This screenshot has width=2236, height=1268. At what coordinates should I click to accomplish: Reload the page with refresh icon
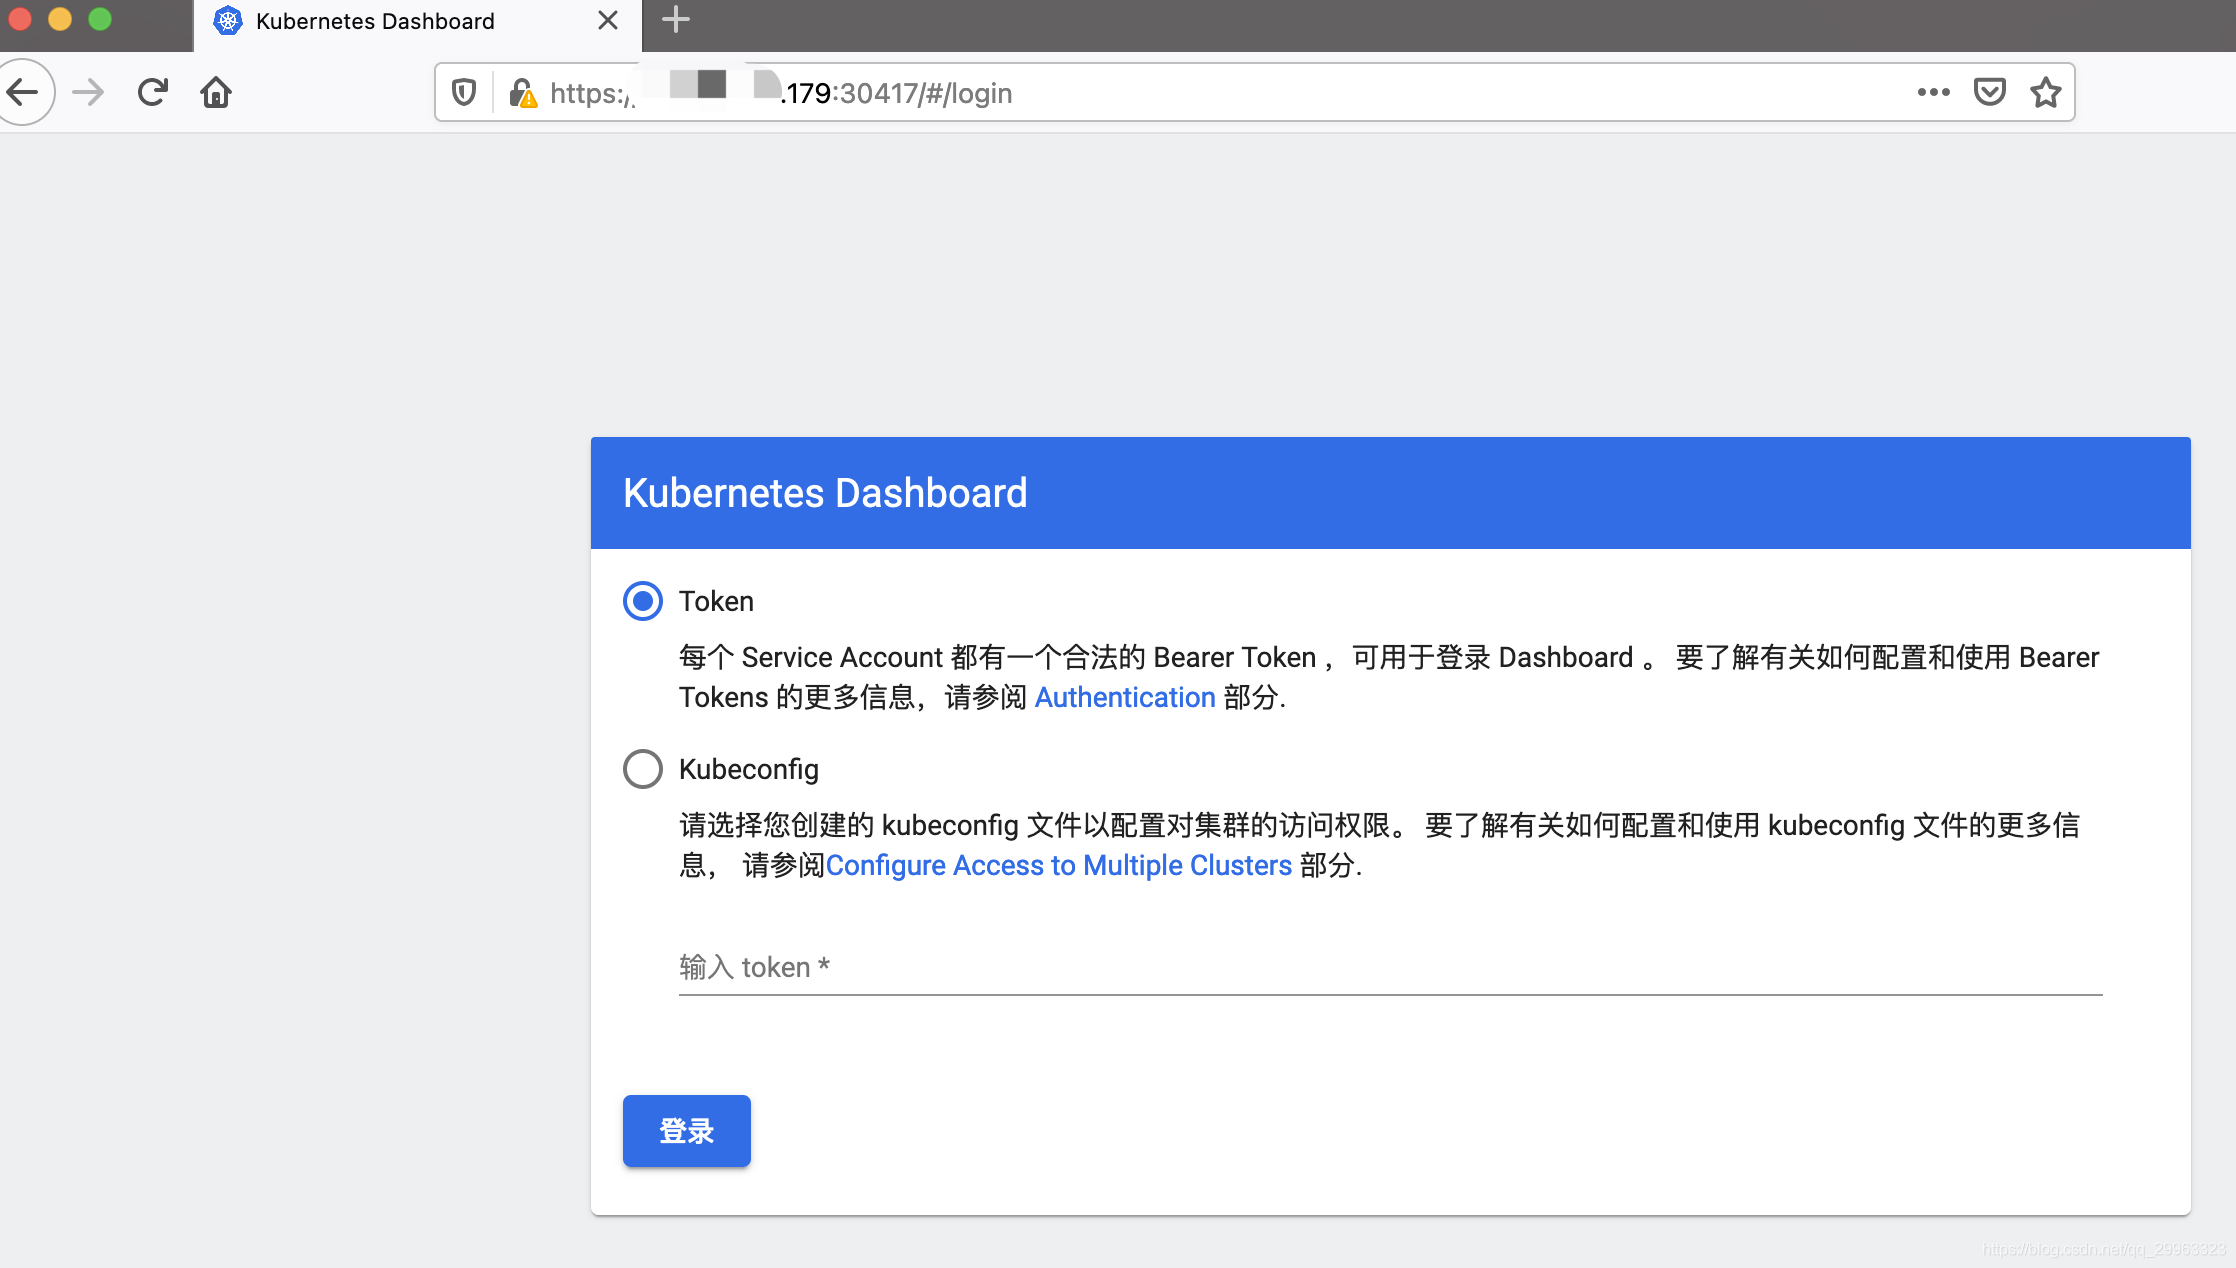tap(152, 93)
